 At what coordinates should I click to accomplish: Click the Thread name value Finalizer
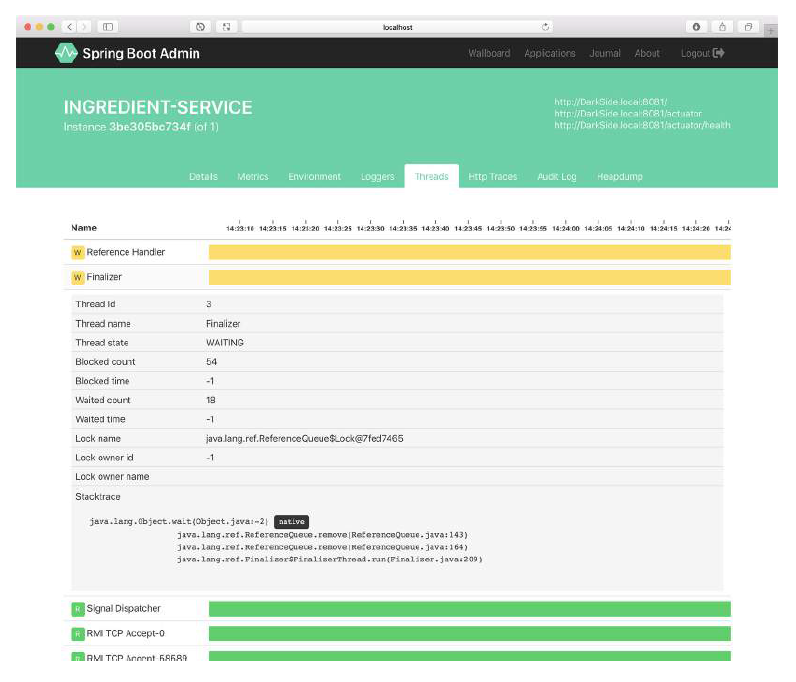point(223,323)
